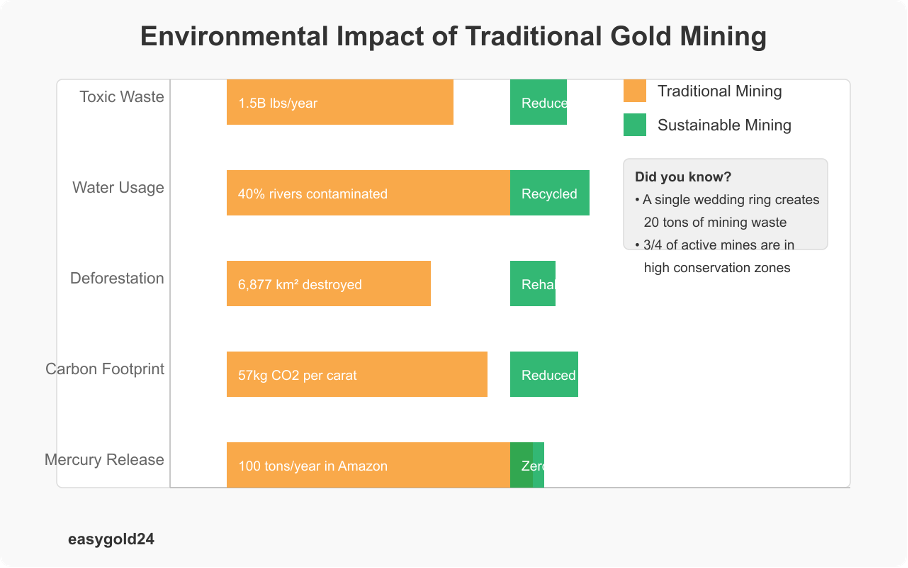Select the Toxic Waste axis label
The width and height of the screenshot is (908, 568).
pos(122,97)
